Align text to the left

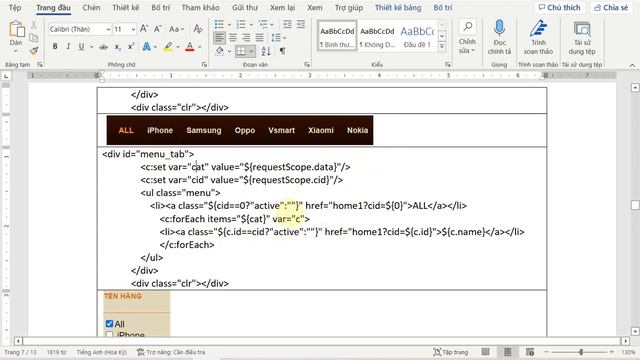click(x=219, y=38)
